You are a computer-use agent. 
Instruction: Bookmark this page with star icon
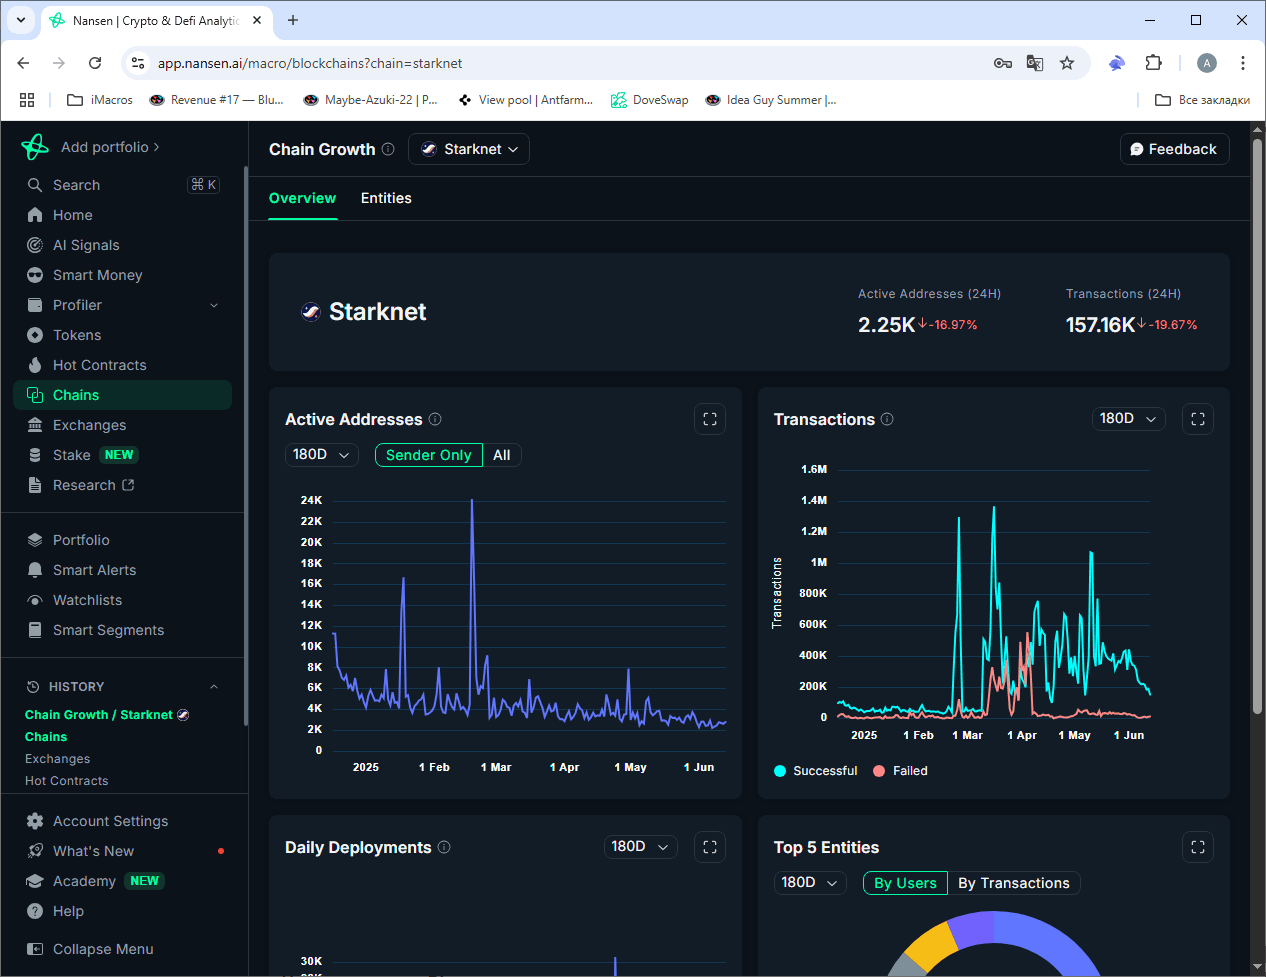[1067, 63]
